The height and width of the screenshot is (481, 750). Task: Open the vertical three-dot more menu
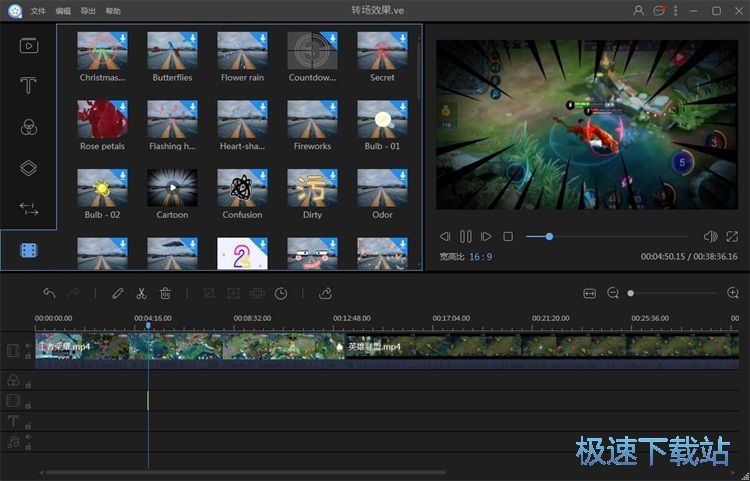pos(675,10)
